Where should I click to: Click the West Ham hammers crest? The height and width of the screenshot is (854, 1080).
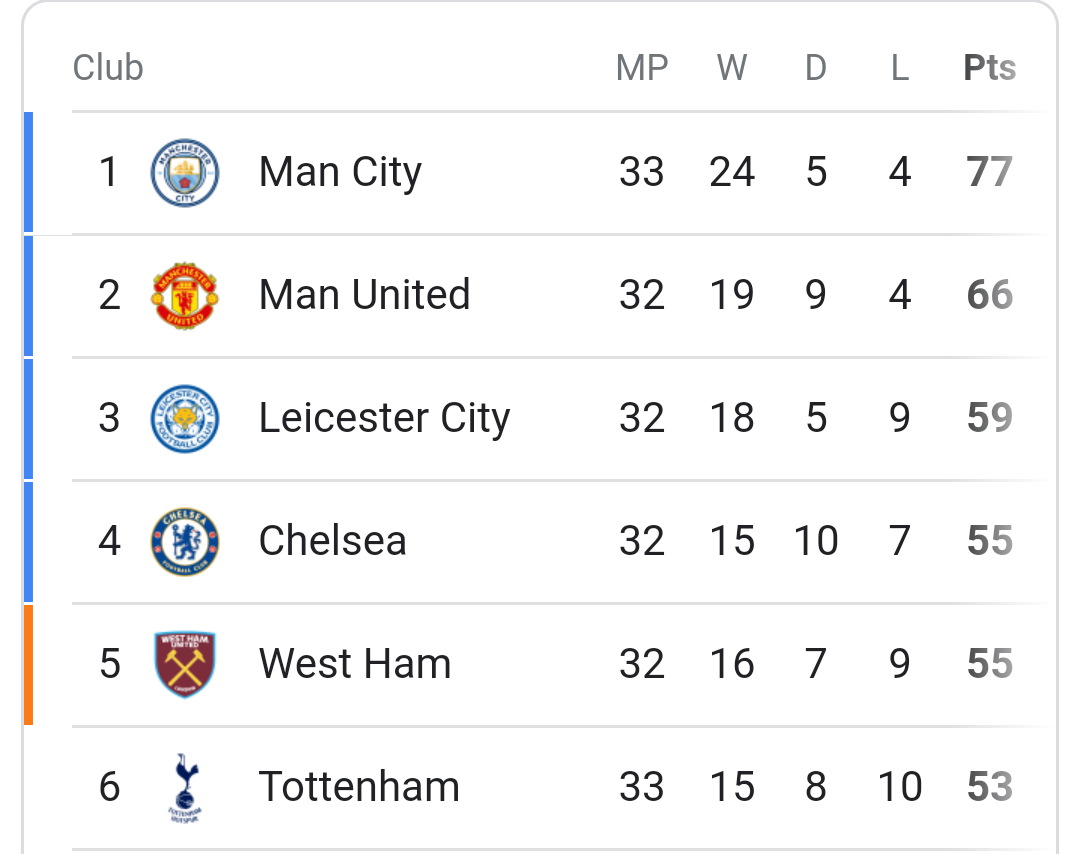coord(185,664)
